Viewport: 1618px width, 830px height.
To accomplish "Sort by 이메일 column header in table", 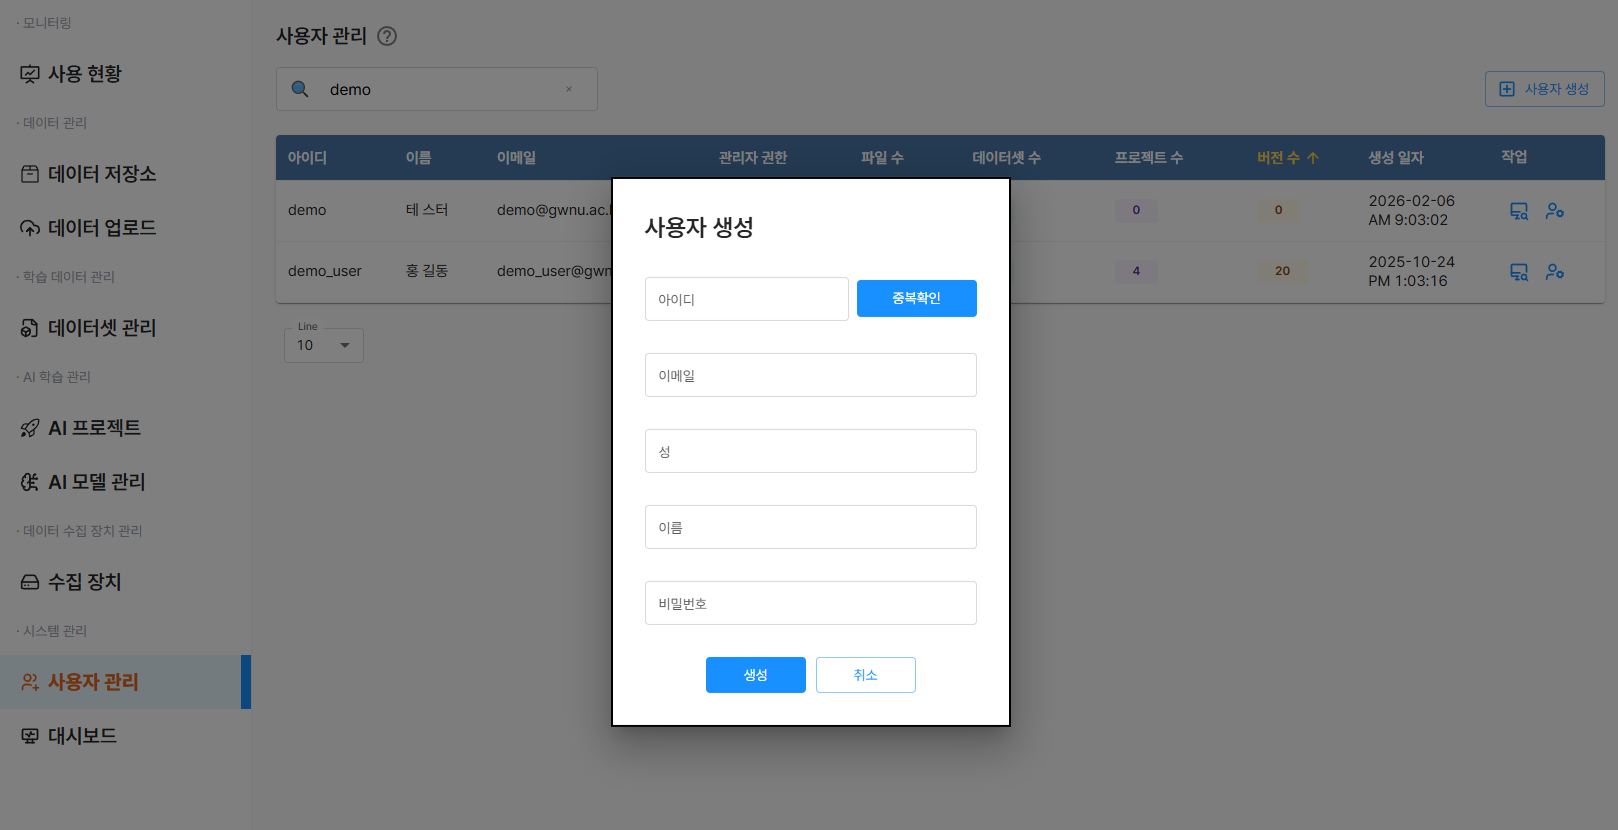I will pos(516,158).
